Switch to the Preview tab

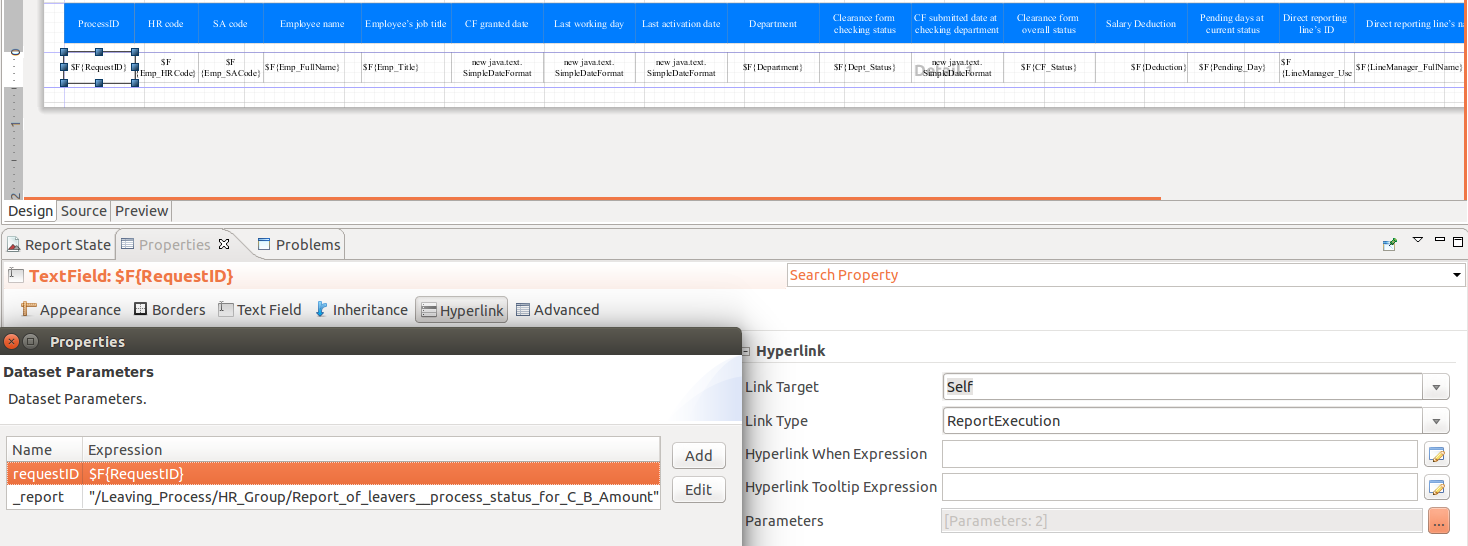point(141,211)
